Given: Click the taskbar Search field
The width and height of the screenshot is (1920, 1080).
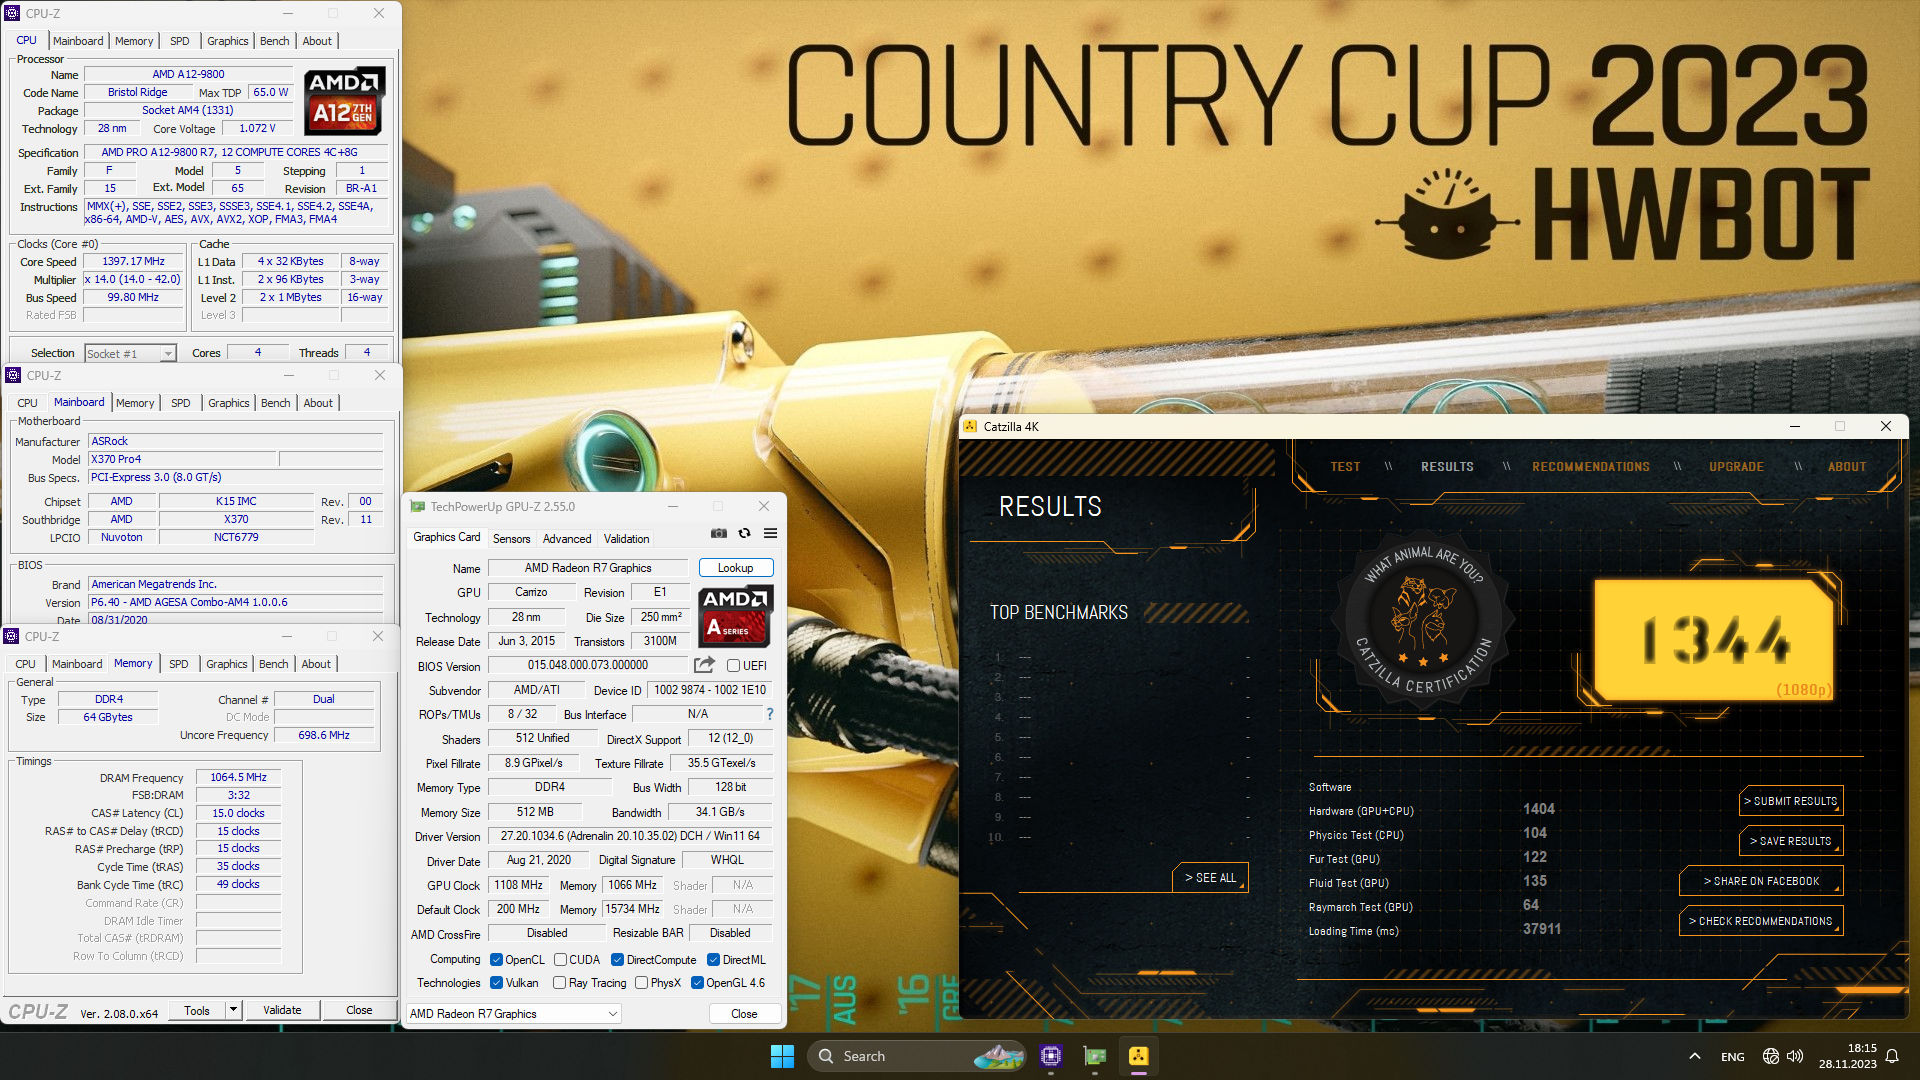Looking at the screenshot, I should pyautogui.click(x=917, y=1056).
